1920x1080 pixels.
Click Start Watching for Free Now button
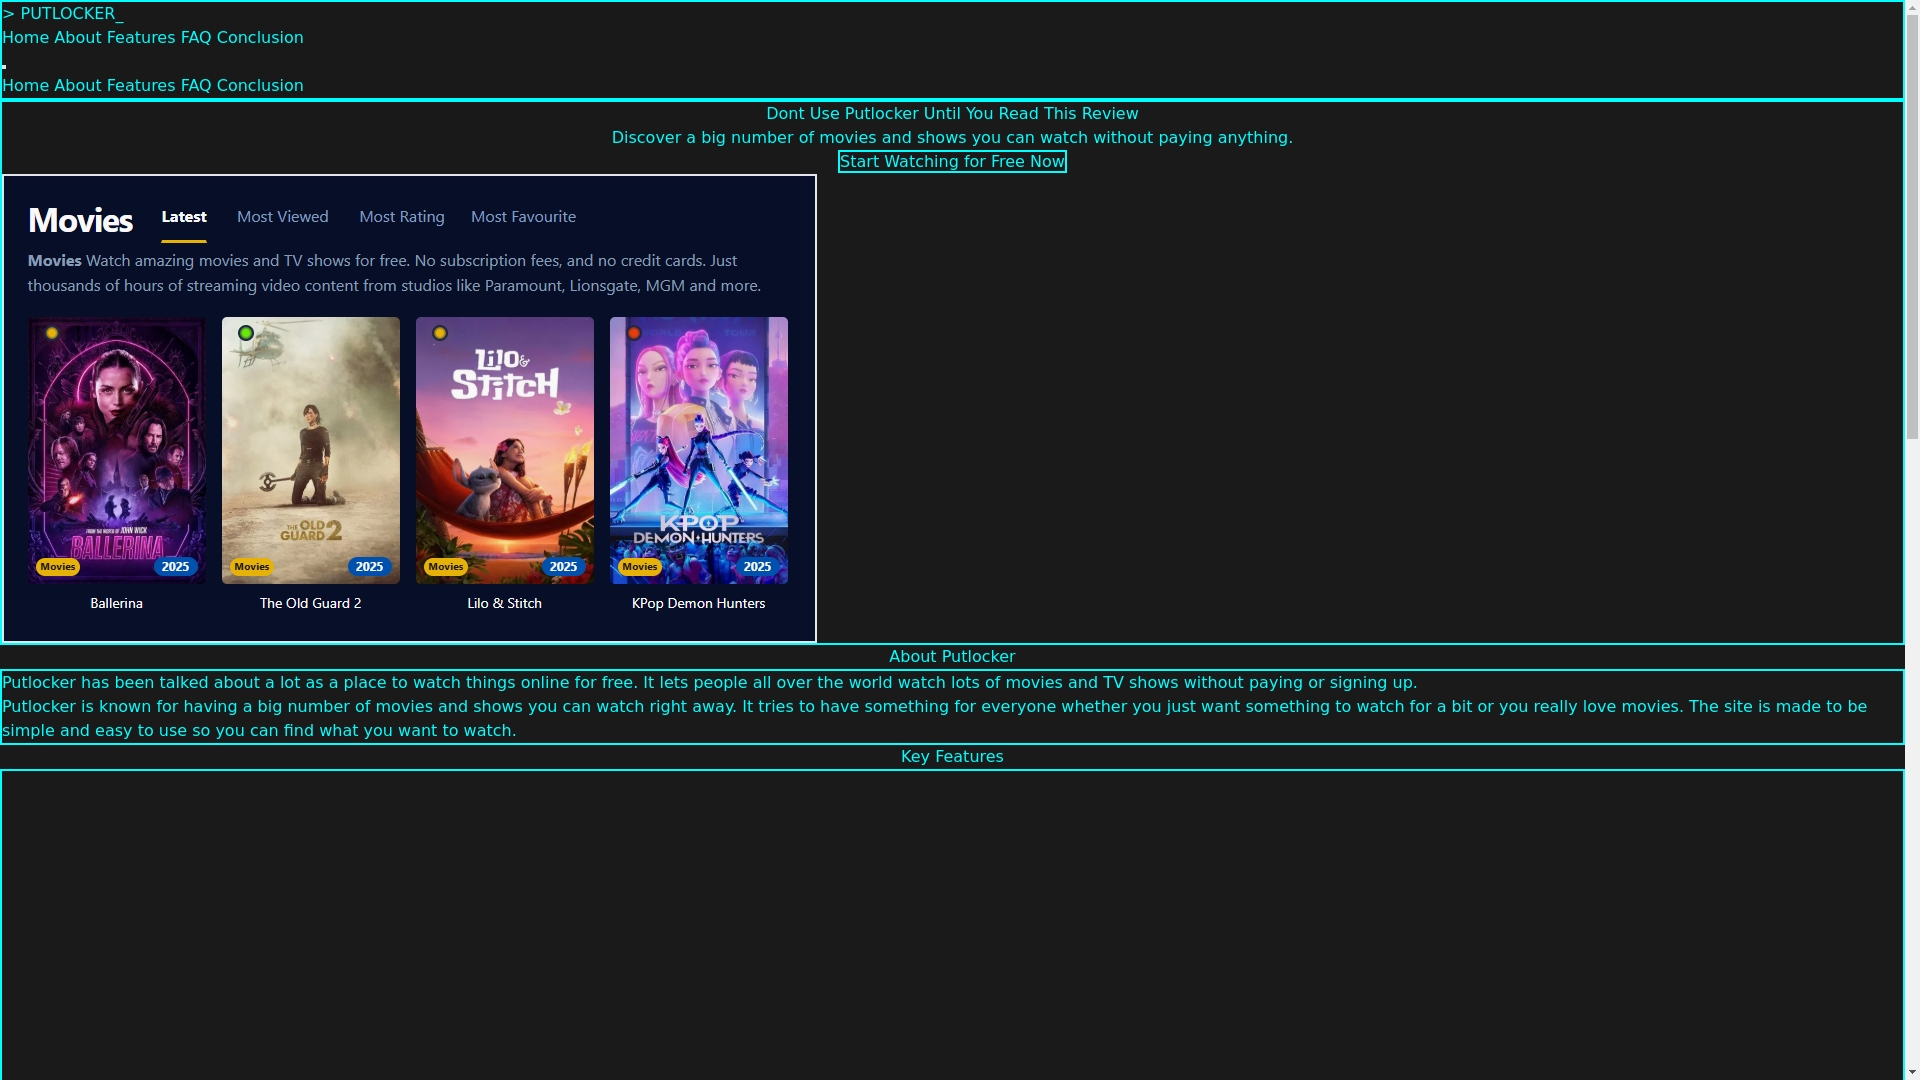pyautogui.click(x=952, y=162)
